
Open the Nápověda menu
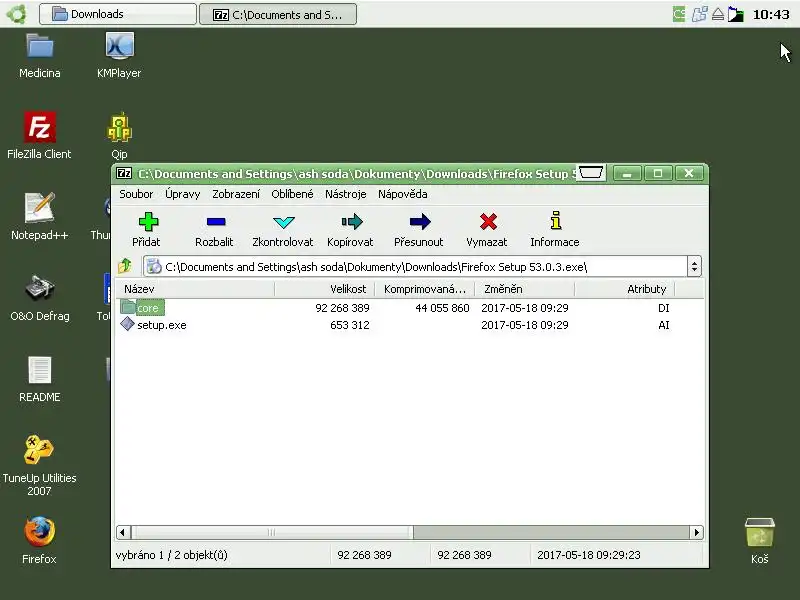tap(403, 194)
